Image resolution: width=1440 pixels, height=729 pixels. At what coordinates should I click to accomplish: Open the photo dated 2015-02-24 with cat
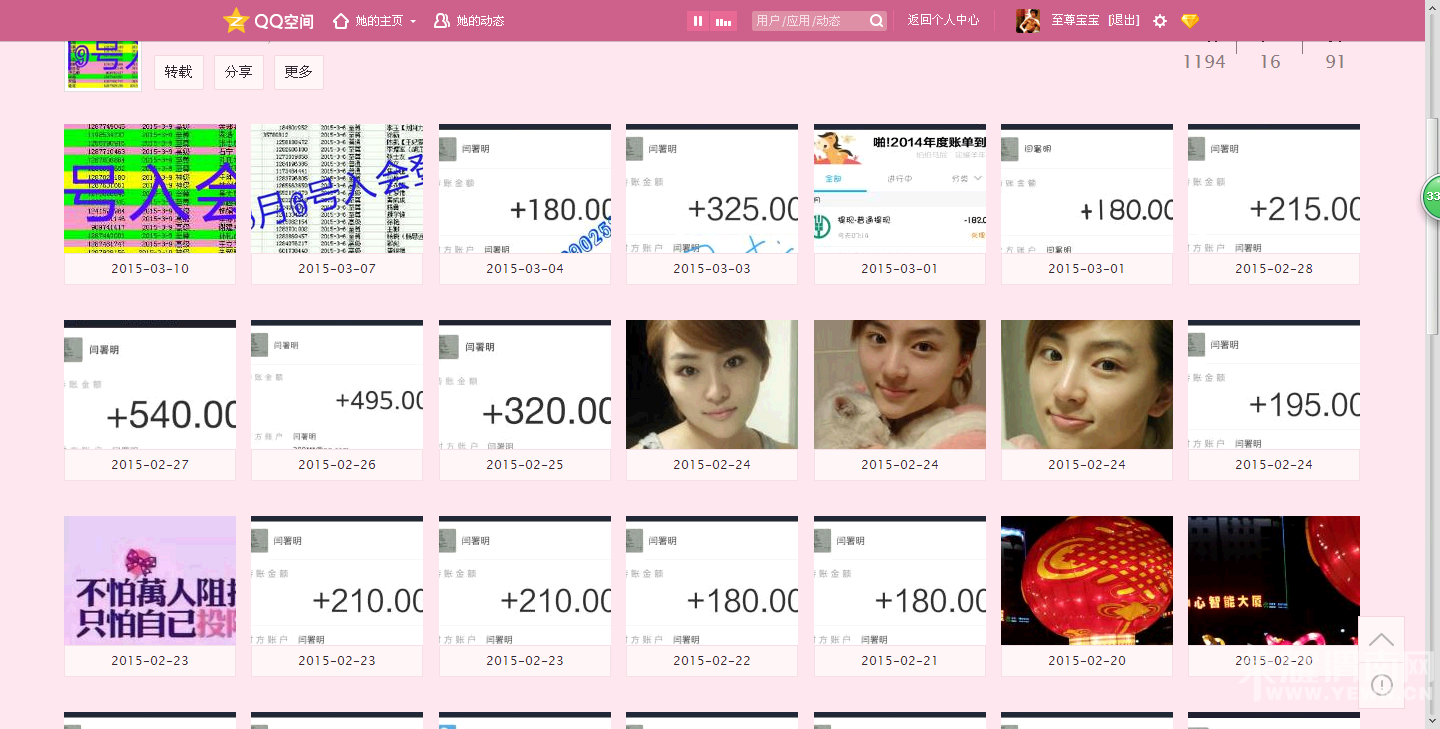(898, 384)
